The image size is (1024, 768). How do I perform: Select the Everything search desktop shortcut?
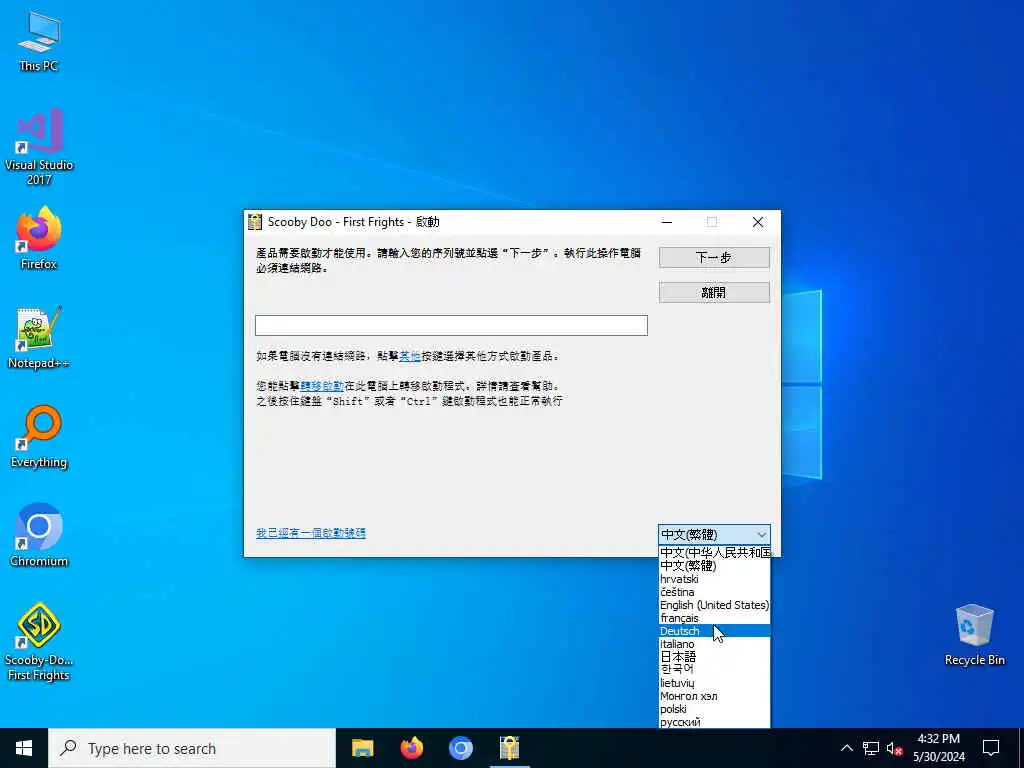point(39,436)
